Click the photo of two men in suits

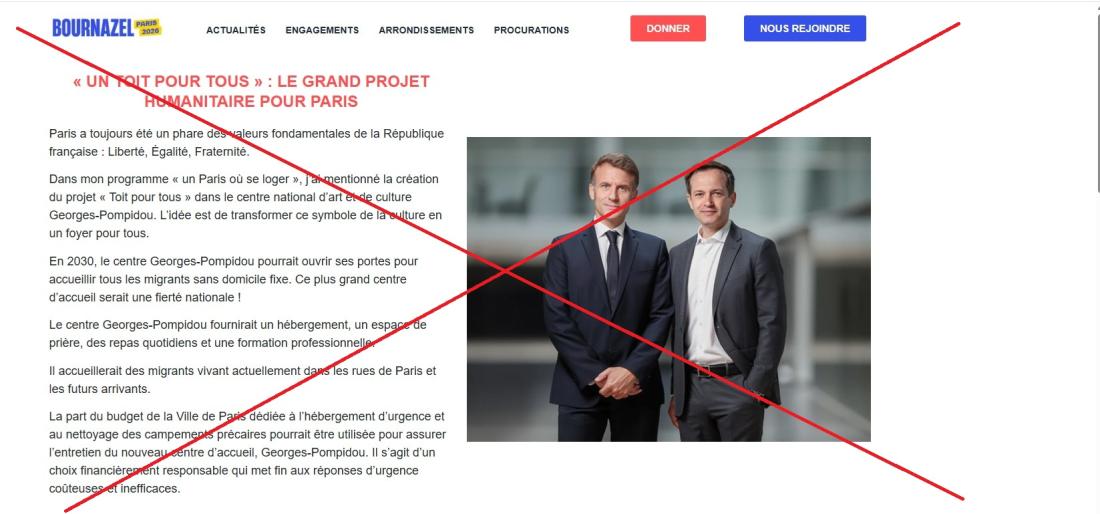coord(669,289)
